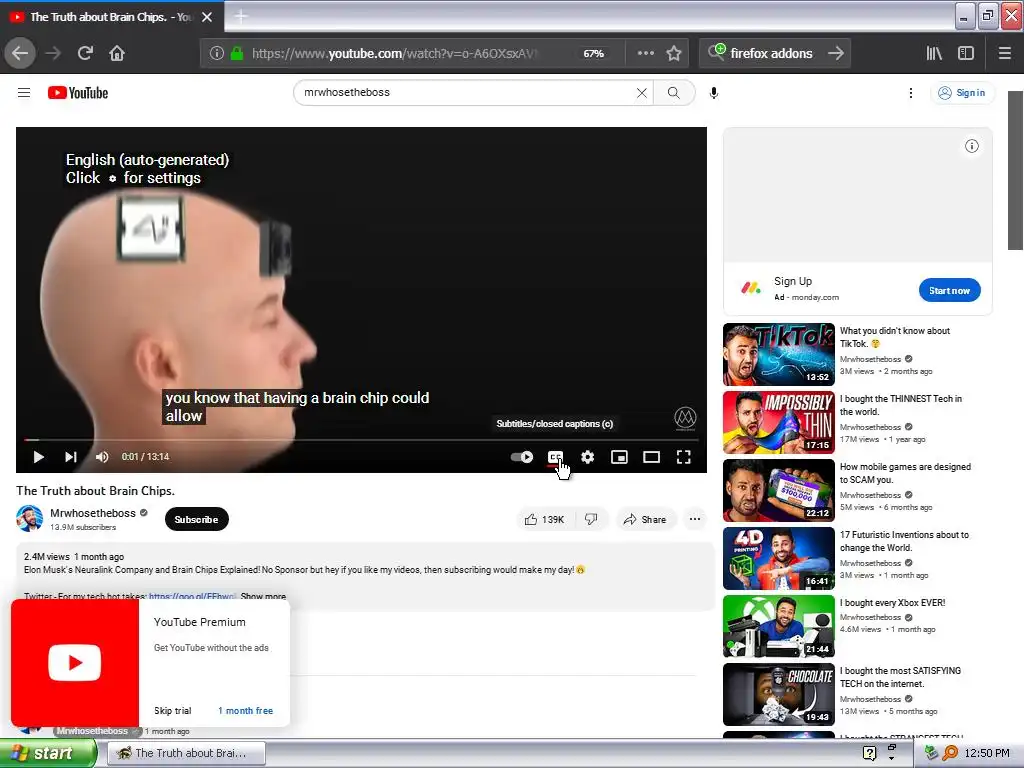Image resolution: width=1024 pixels, height=768 pixels.
Task: Play the video
Action: (x=39, y=457)
